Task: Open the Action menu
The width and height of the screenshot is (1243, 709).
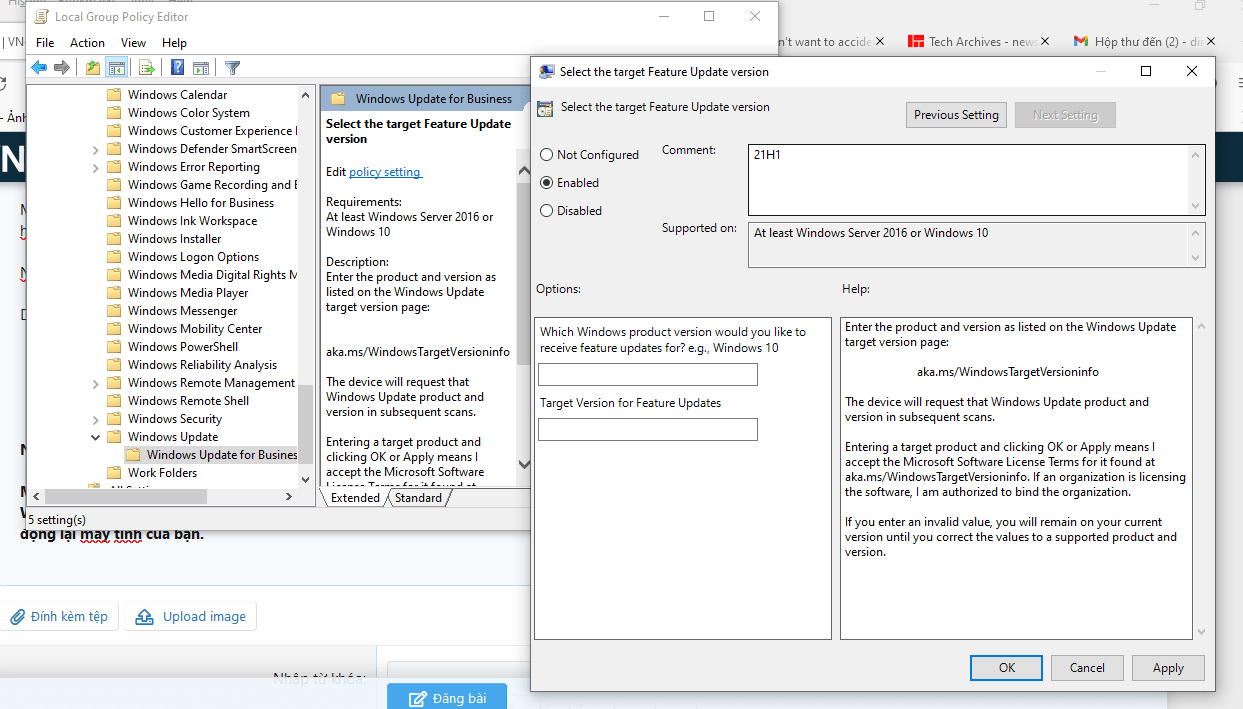Action: 87,43
